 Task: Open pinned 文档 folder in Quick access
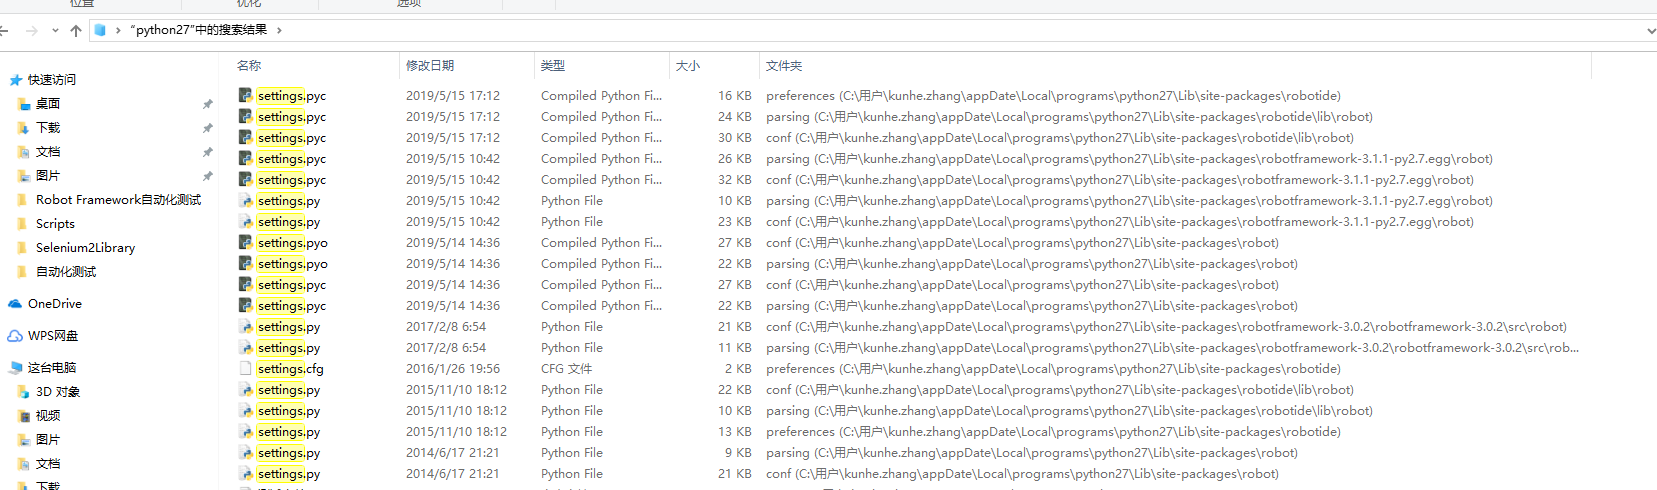coord(48,152)
